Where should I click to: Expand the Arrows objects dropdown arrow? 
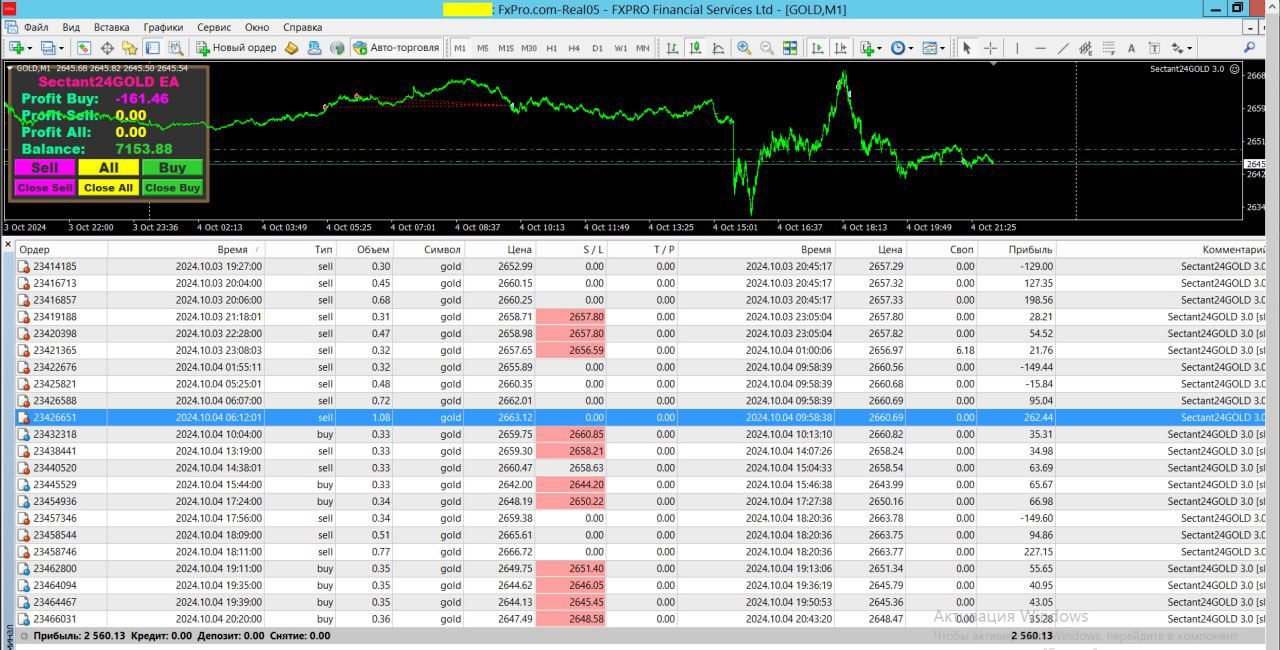(1190, 48)
